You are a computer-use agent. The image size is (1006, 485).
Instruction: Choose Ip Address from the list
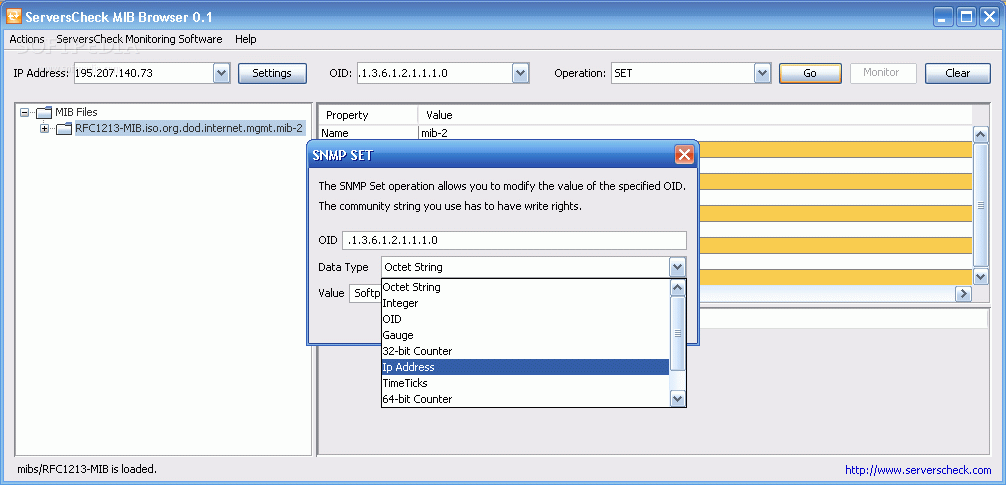[x=525, y=367]
